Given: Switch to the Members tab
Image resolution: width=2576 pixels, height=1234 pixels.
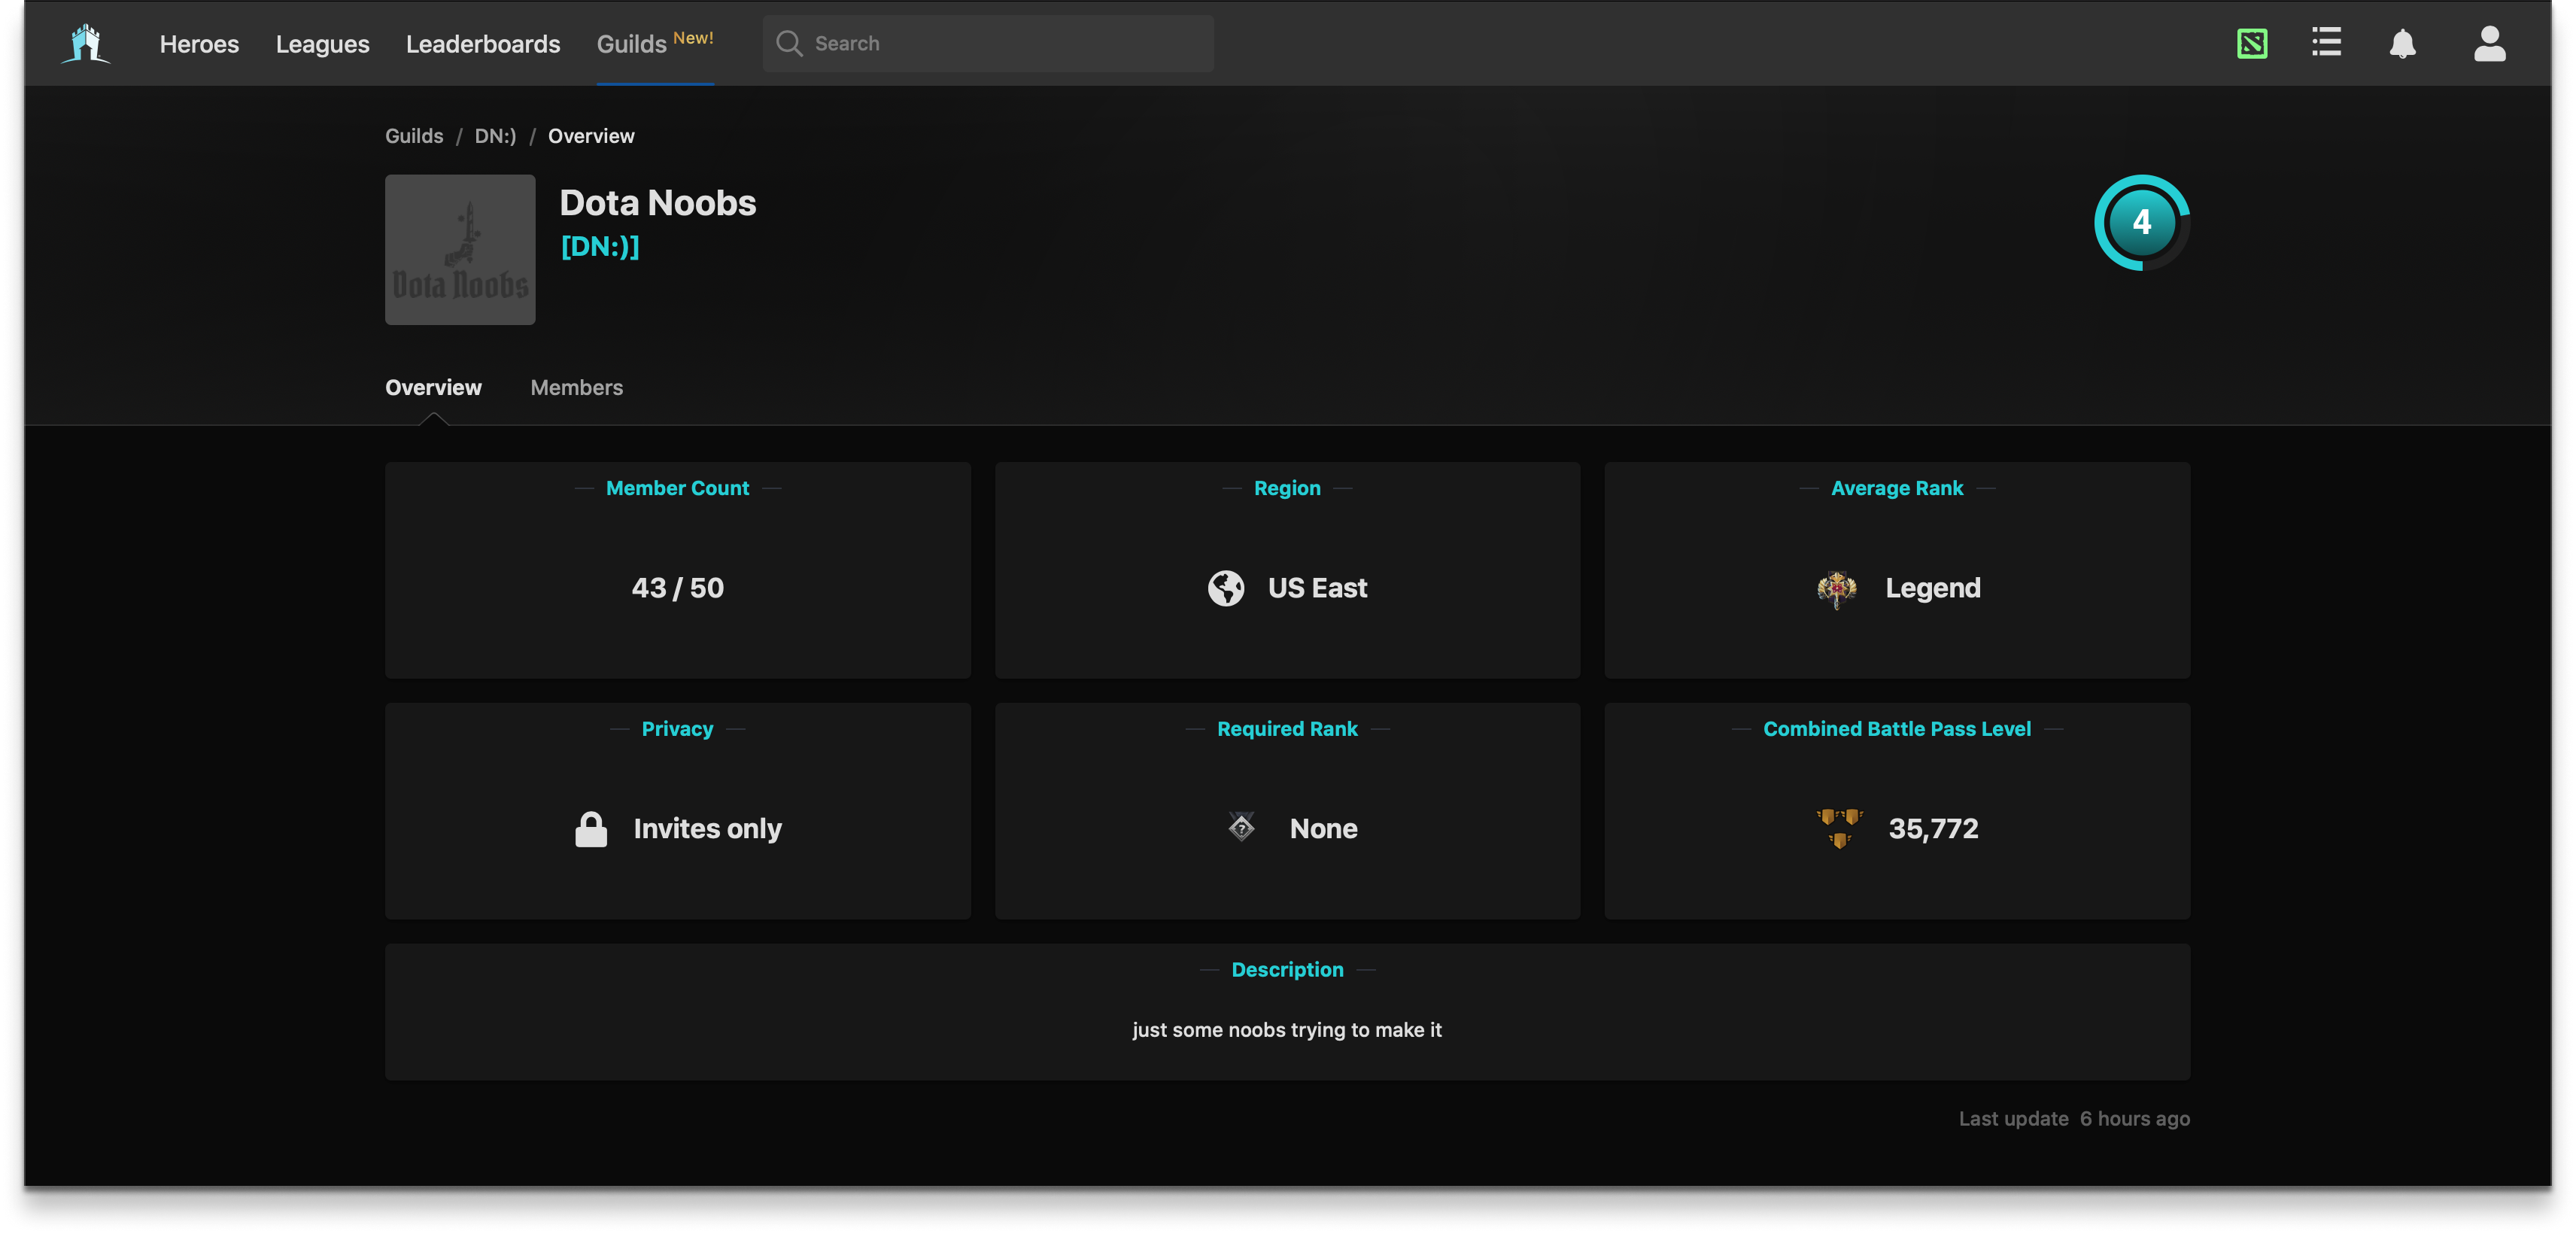Looking at the screenshot, I should (x=576, y=388).
